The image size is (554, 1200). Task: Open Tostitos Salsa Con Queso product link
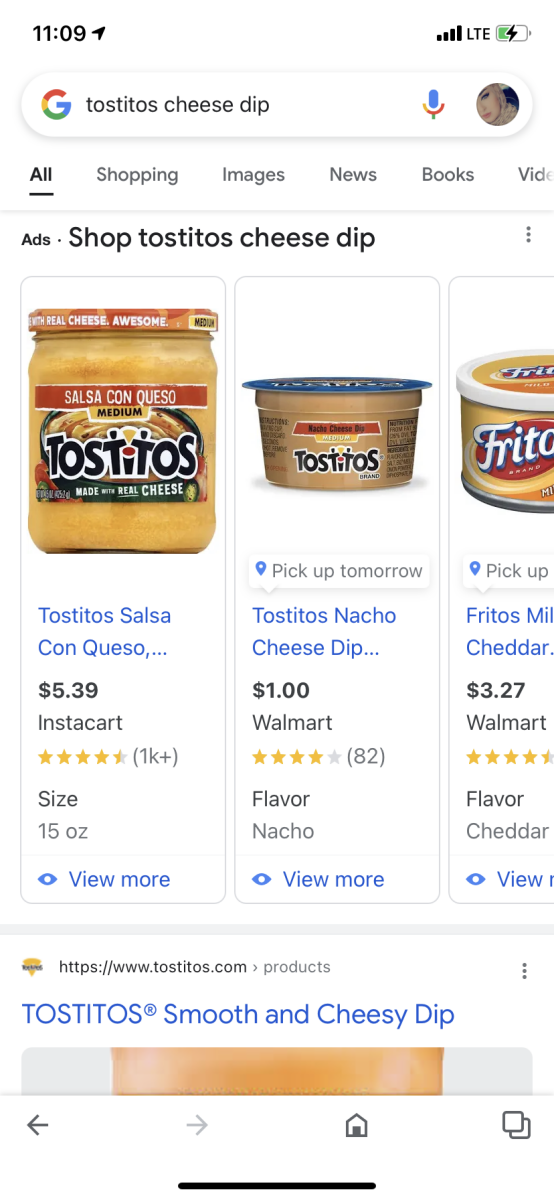tap(105, 631)
